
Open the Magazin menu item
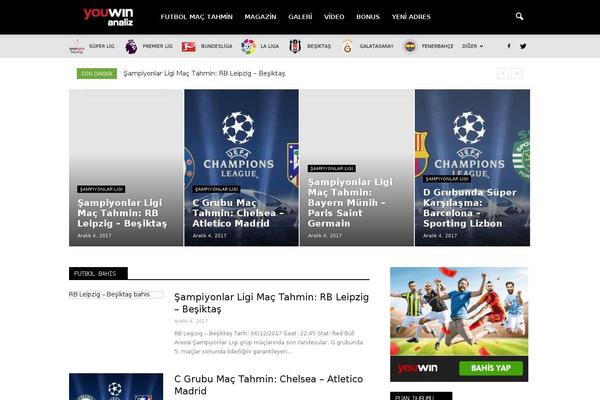260,17
